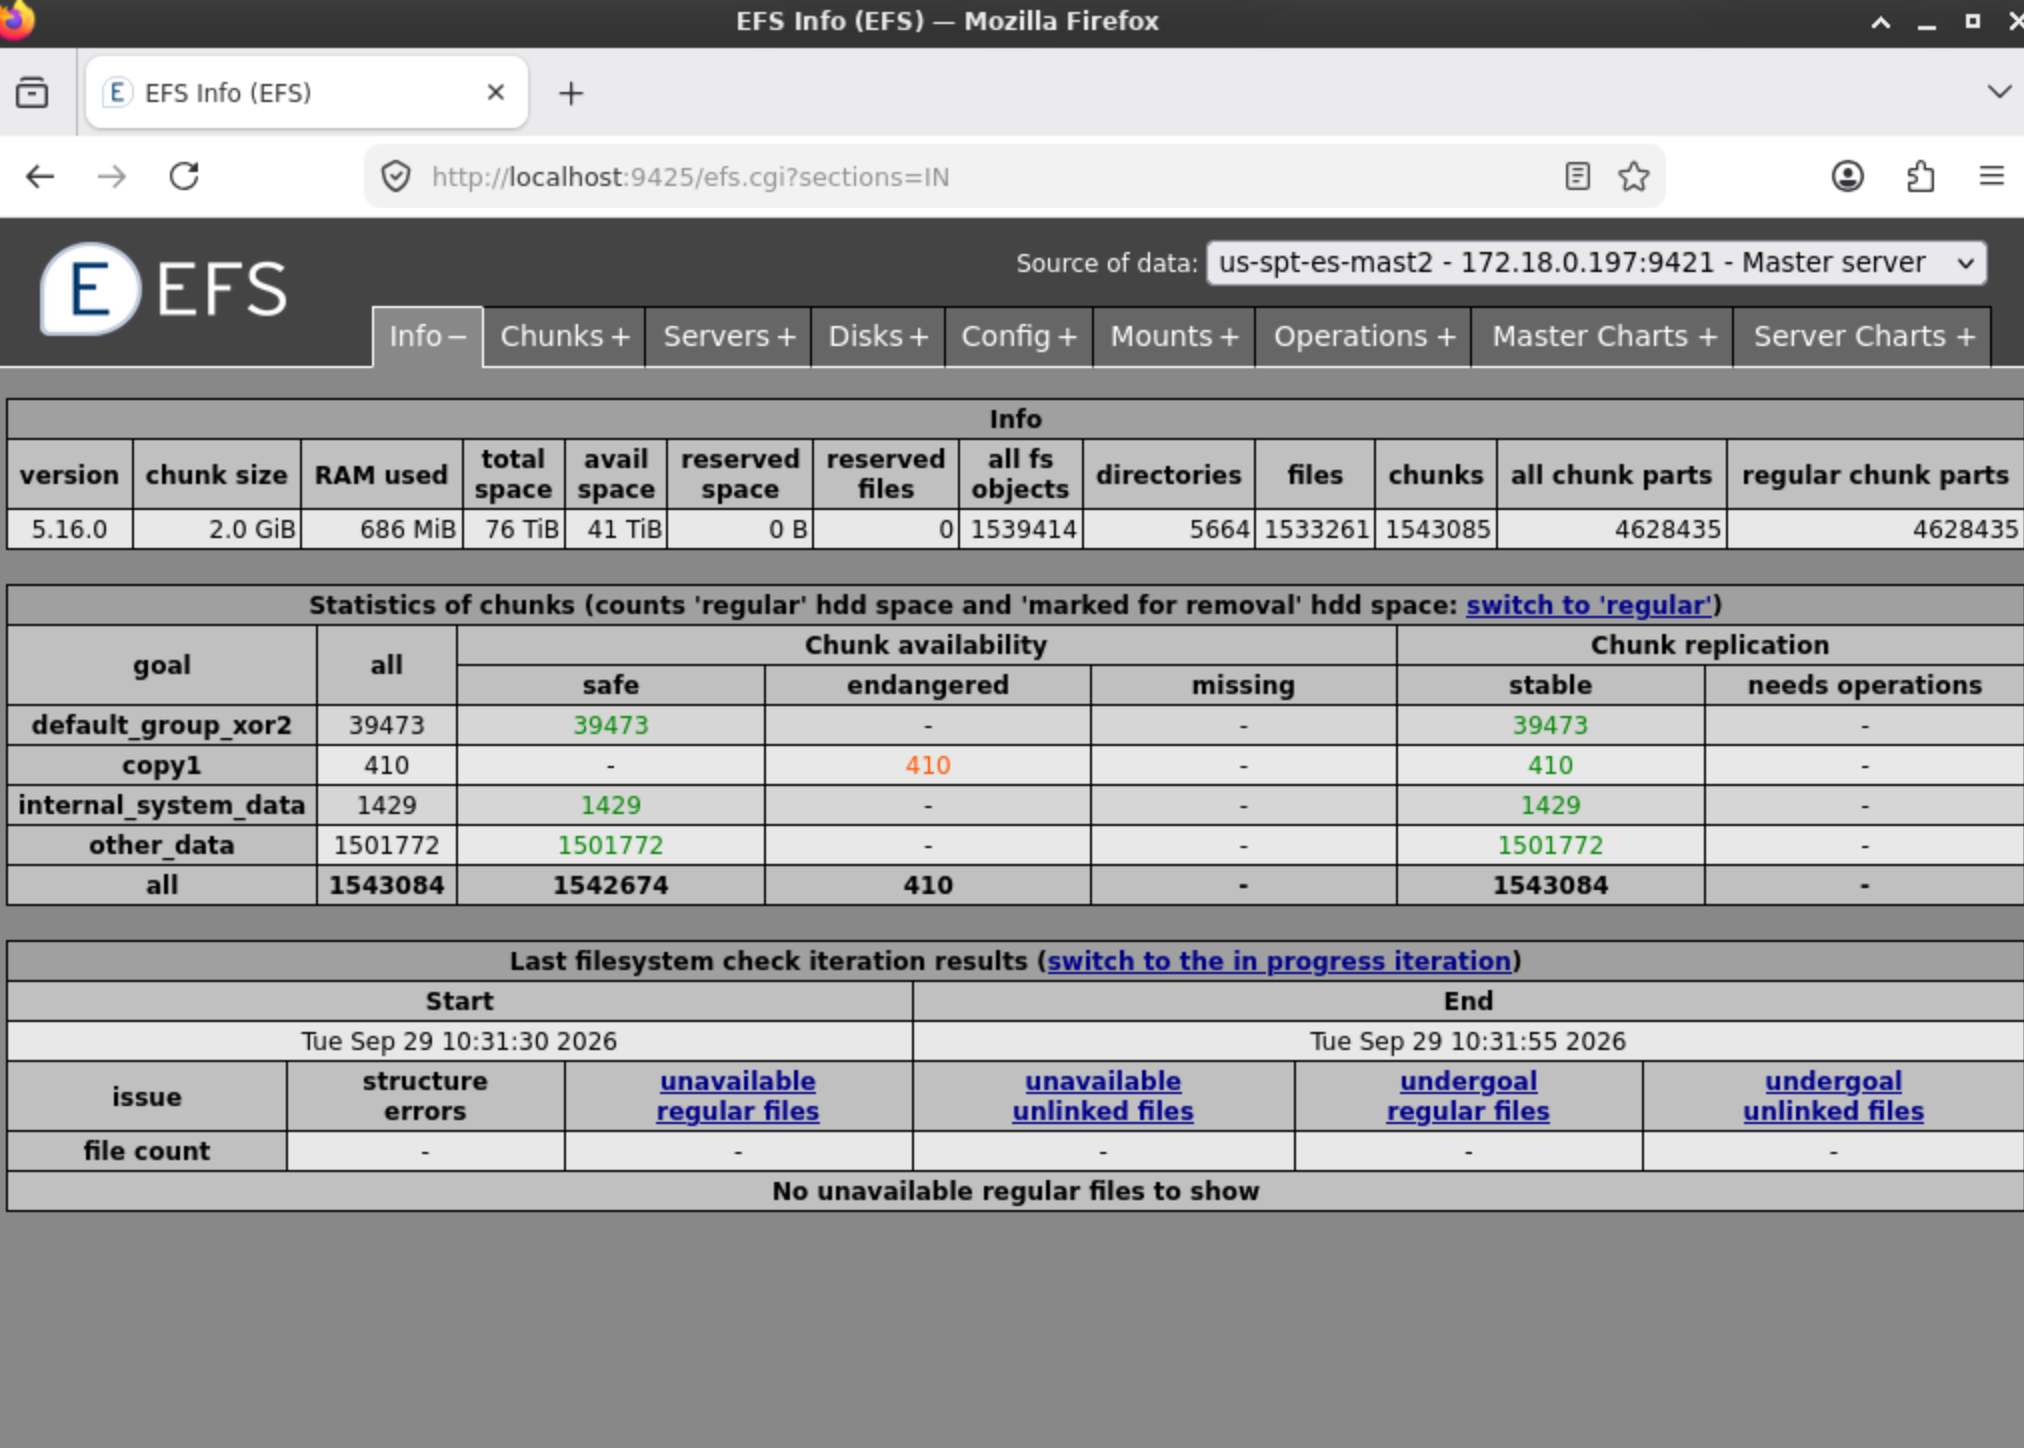
Task: Click the switch to 'regular' link
Action: [x=1589, y=605]
